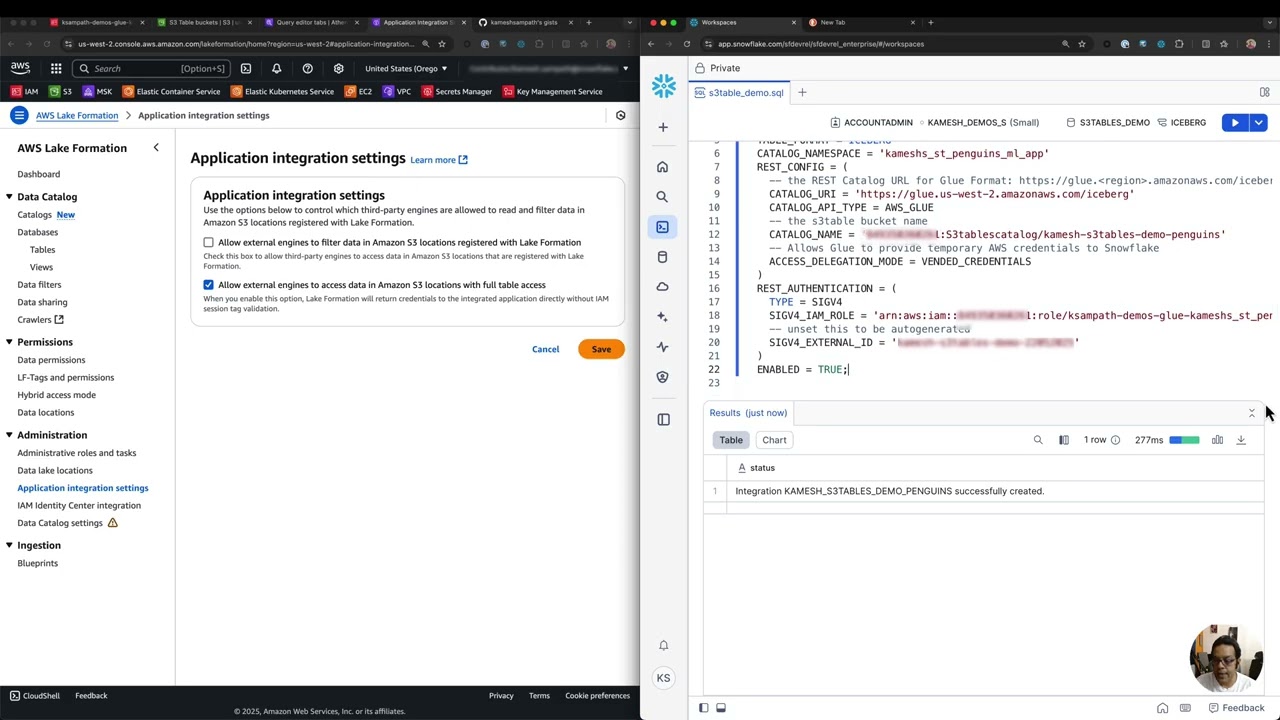The width and height of the screenshot is (1280, 720).
Task: Collapse the Ingestion section
Action: pos(8,545)
